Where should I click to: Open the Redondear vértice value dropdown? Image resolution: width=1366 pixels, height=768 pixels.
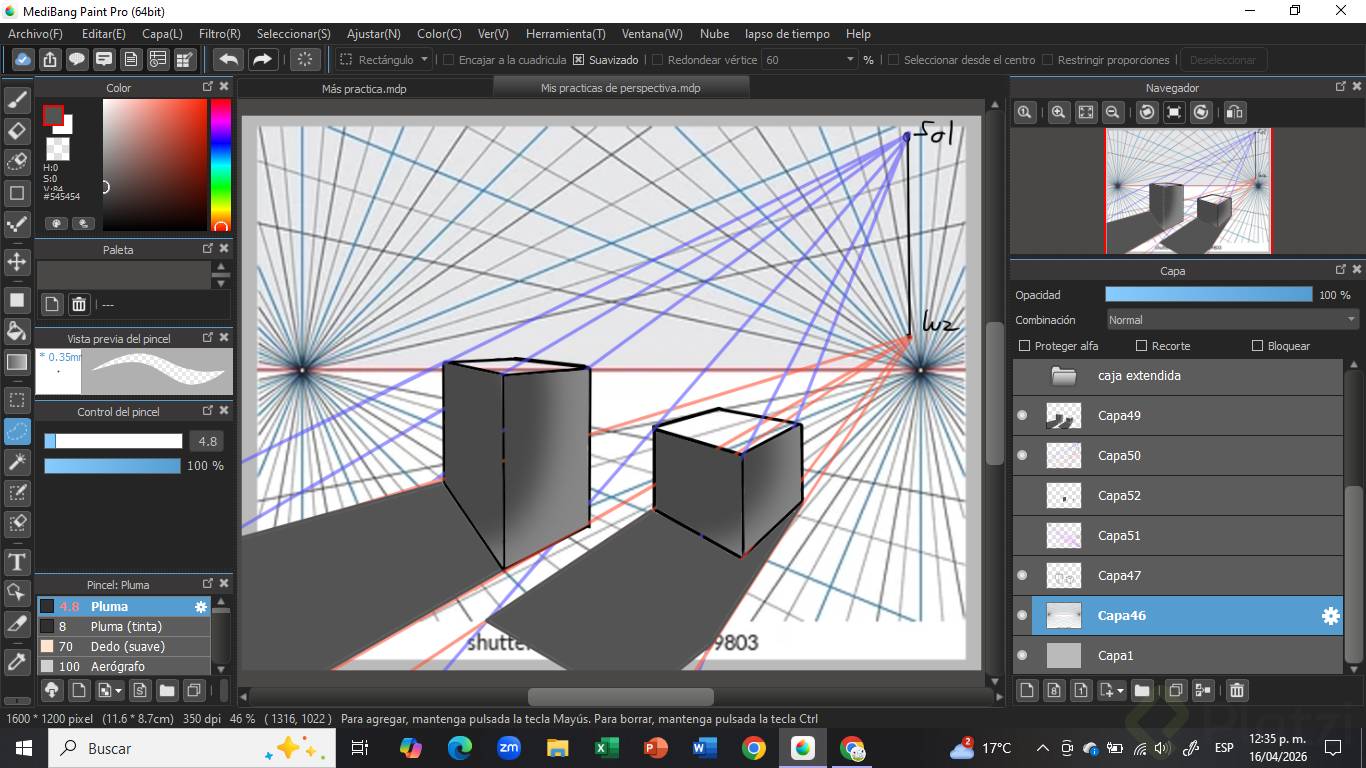click(x=851, y=60)
